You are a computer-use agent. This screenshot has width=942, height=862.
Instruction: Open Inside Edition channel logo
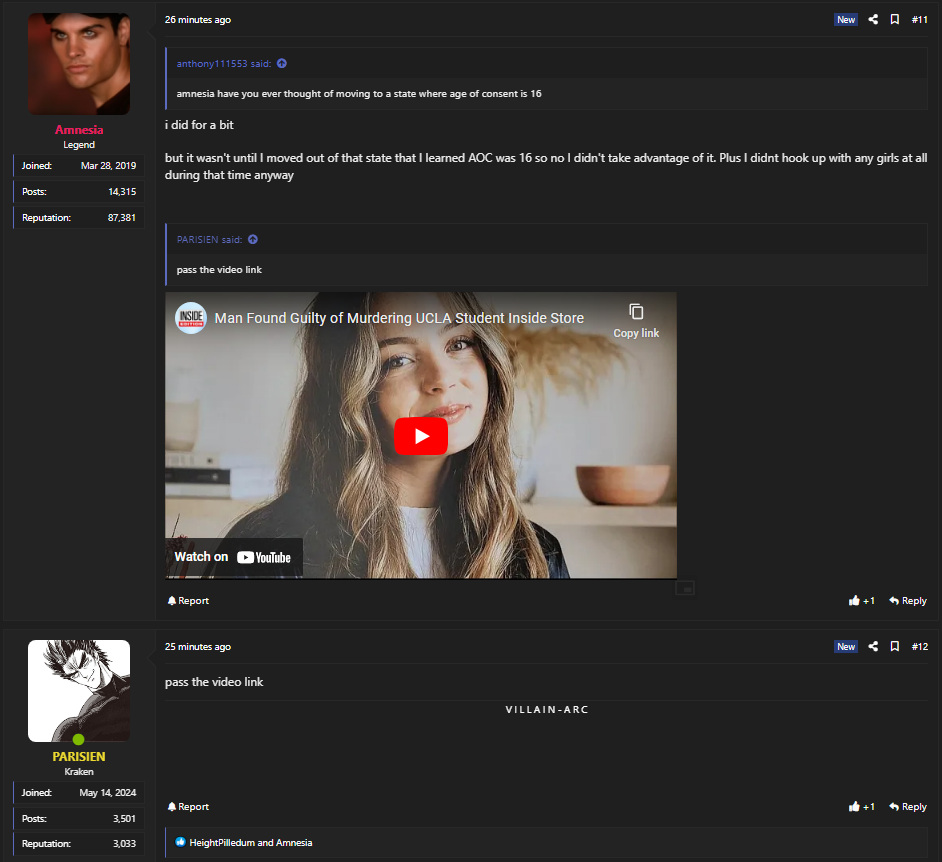(x=190, y=318)
